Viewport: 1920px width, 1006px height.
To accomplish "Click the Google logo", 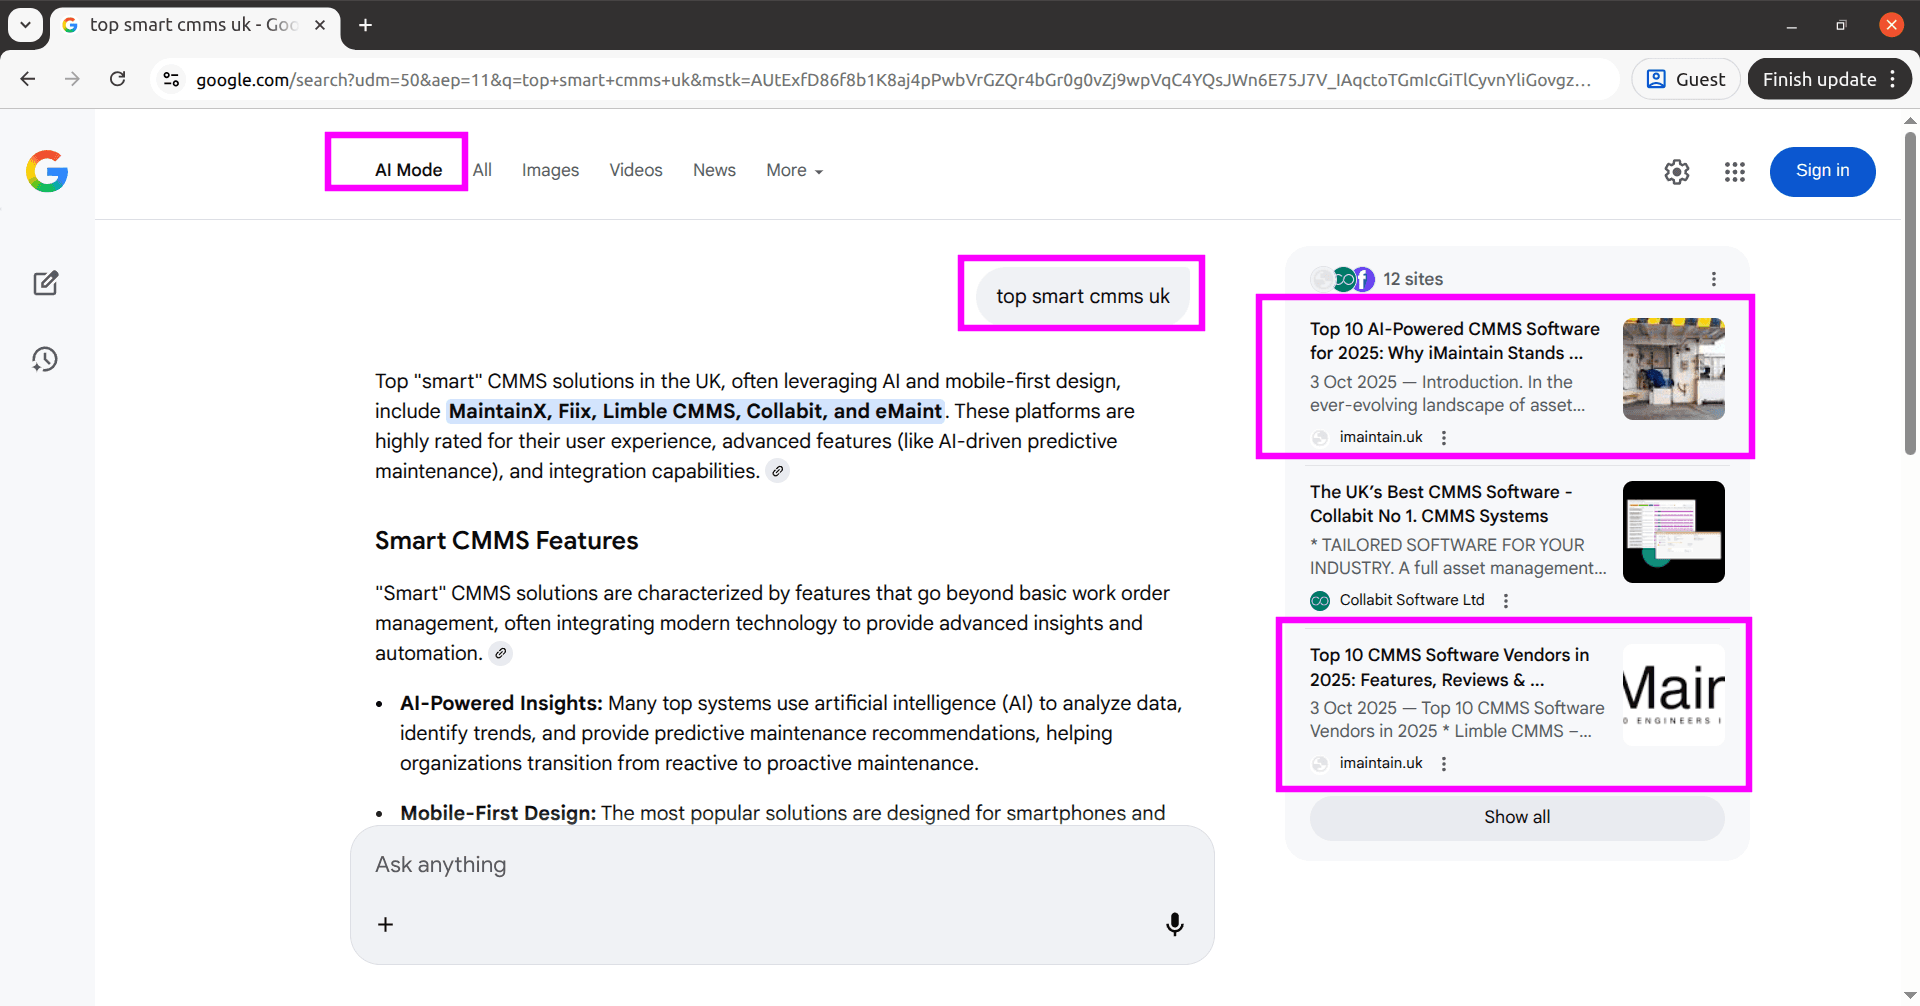I will click(46, 171).
